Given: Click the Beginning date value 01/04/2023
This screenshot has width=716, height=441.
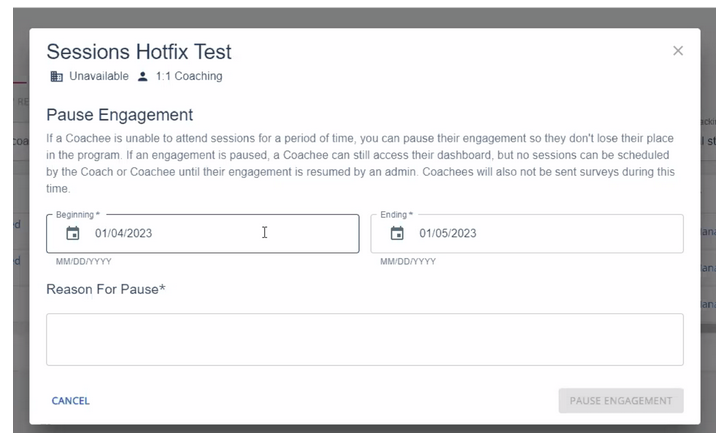Looking at the screenshot, I should pos(123,234).
